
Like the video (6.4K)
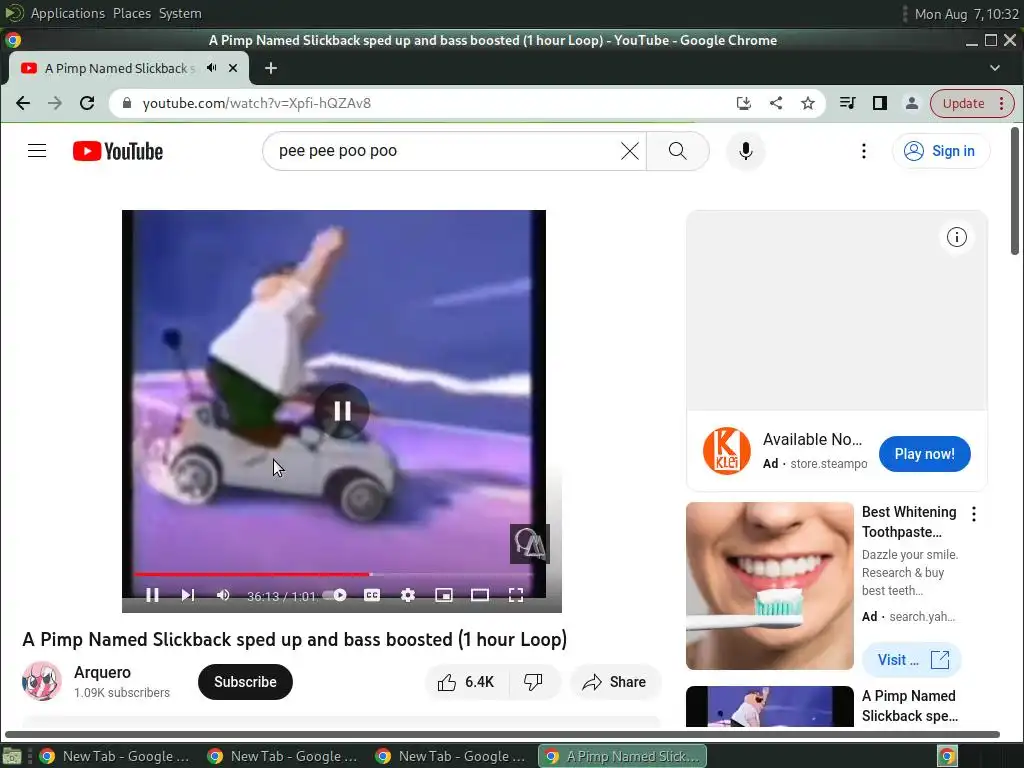[466, 682]
